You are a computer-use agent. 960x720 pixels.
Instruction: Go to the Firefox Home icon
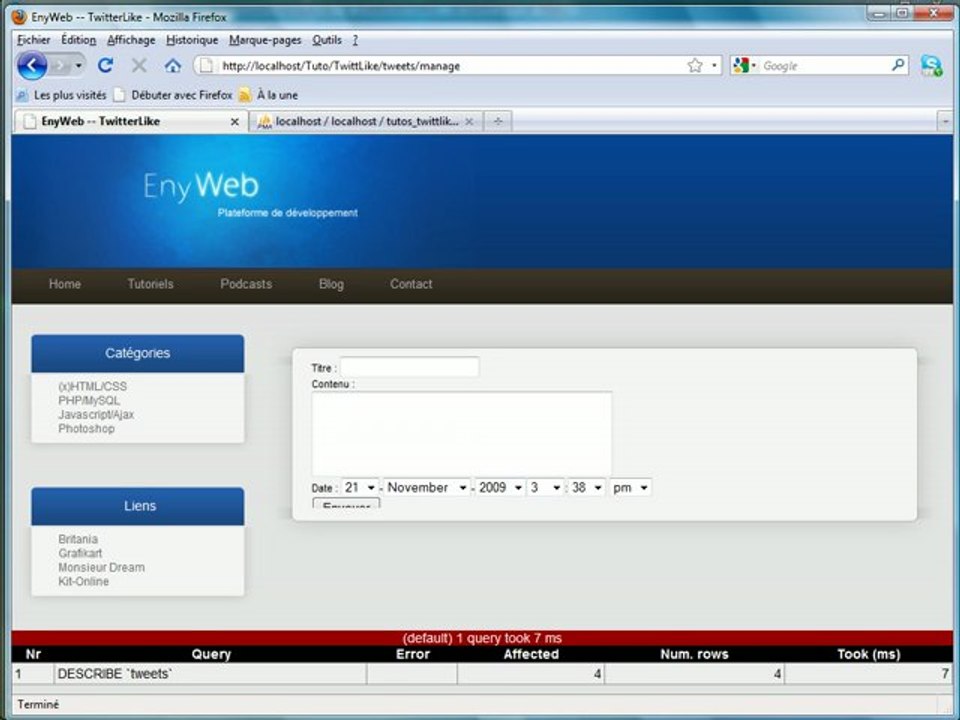[x=173, y=66]
